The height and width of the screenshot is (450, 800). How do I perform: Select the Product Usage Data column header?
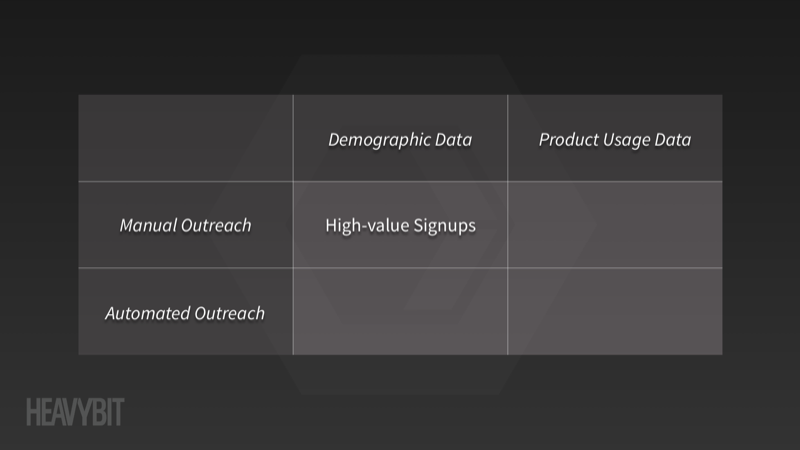point(615,139)
